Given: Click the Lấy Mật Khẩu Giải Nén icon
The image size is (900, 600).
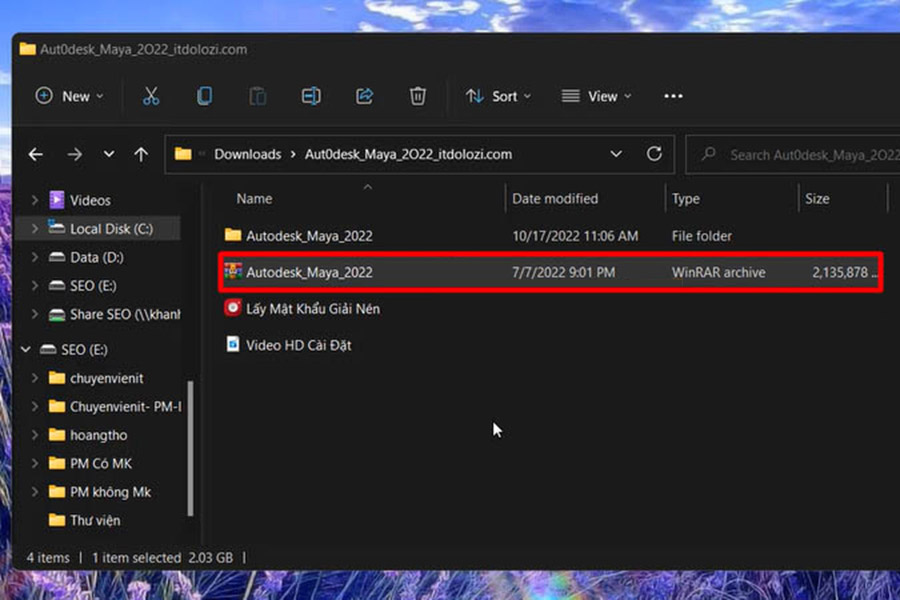Looking at the screenshot, I should pyautogui.click(x=232, y=308).
